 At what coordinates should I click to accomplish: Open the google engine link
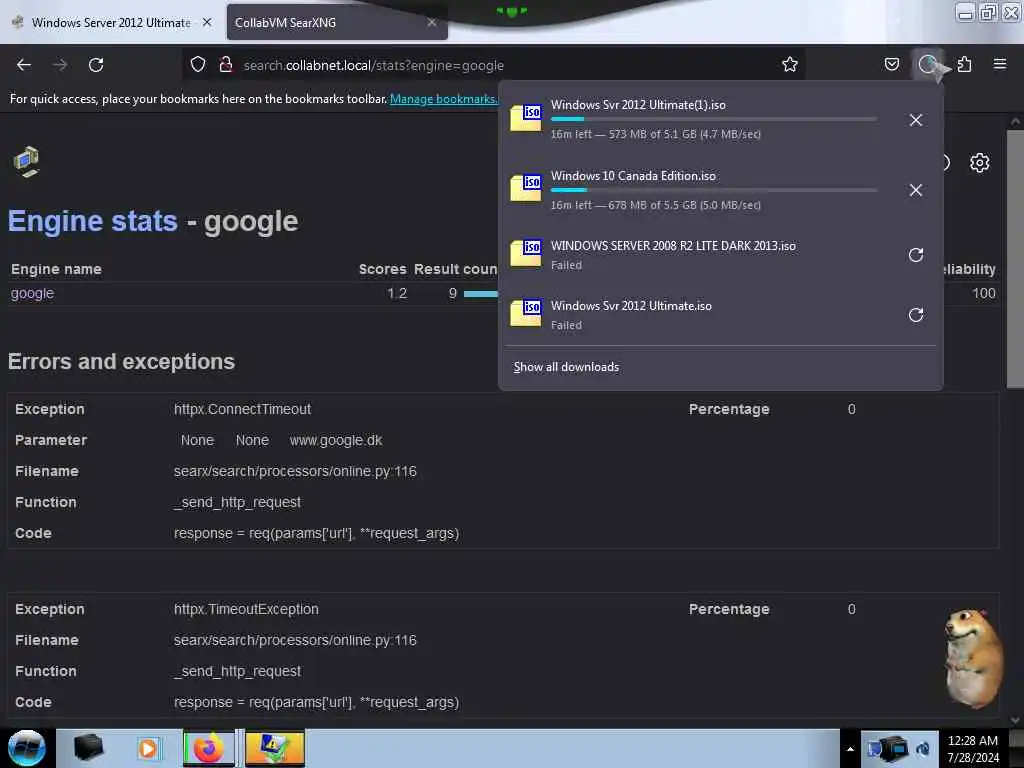pos(32,293)
